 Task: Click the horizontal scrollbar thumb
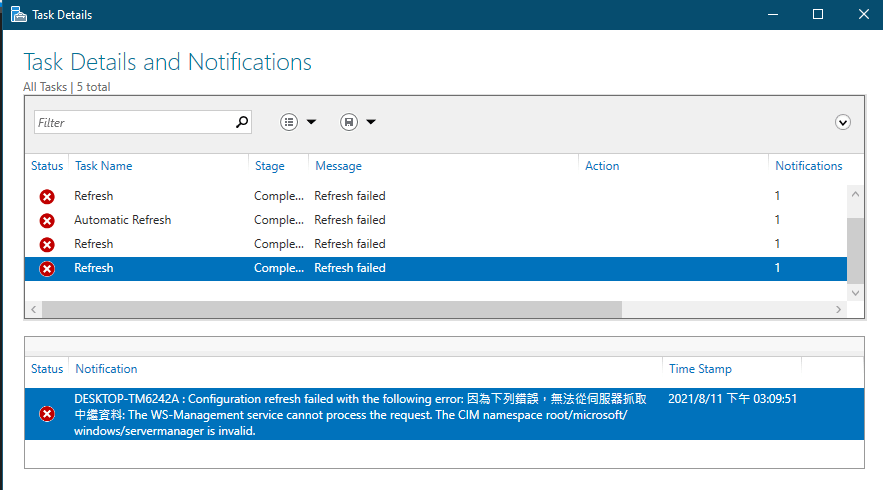tap(332, 309)
